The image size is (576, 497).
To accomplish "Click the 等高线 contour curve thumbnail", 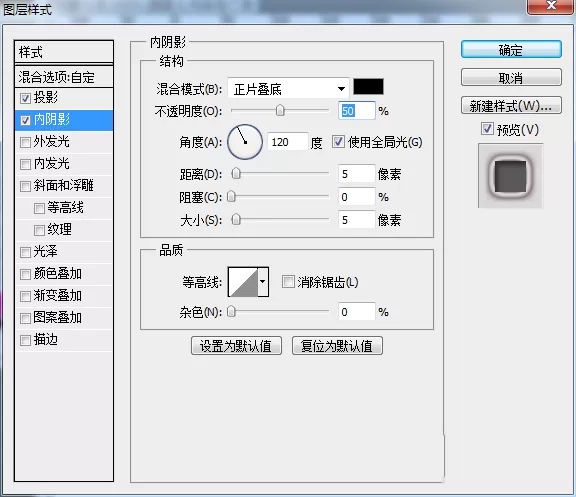I will (x=243, y=282).
